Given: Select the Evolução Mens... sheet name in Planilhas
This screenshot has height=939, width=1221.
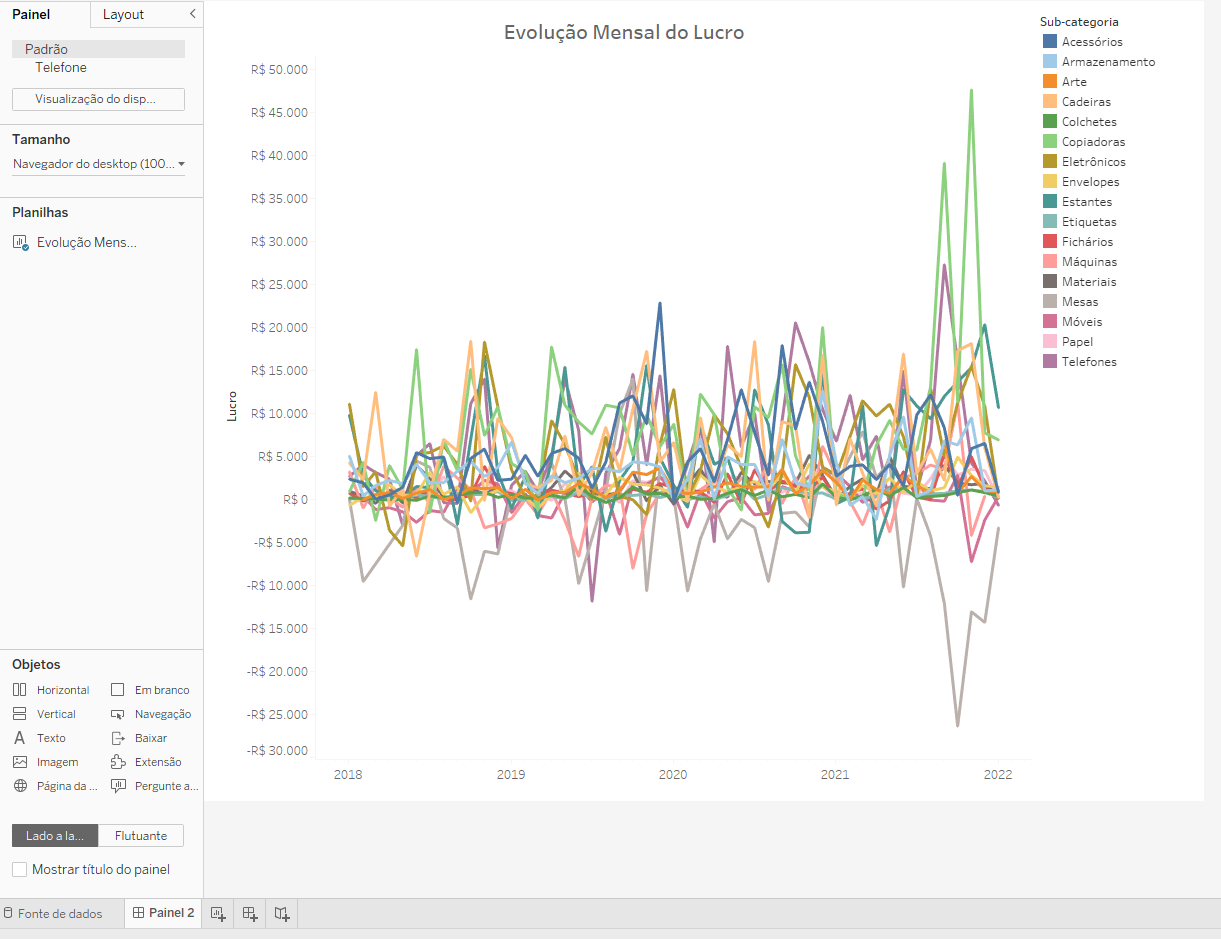Looking at the screenshot, I should coord(86,242).
